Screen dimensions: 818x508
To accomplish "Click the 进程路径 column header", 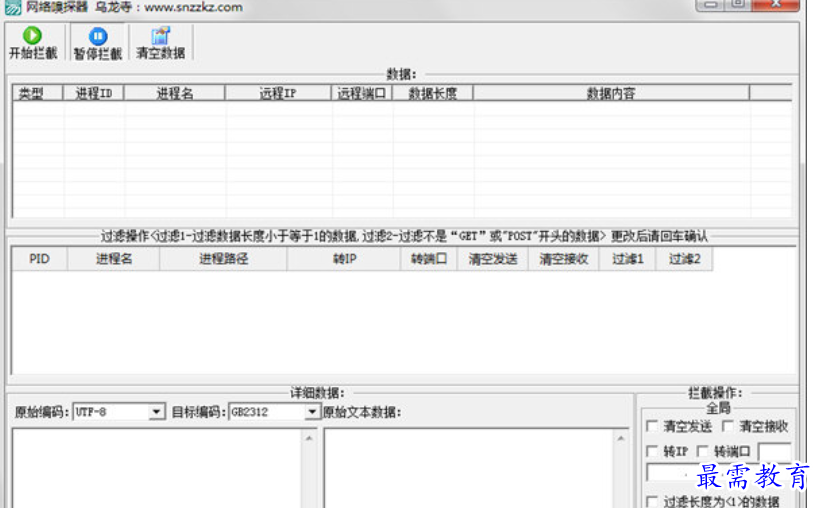I will click(223, 259).
